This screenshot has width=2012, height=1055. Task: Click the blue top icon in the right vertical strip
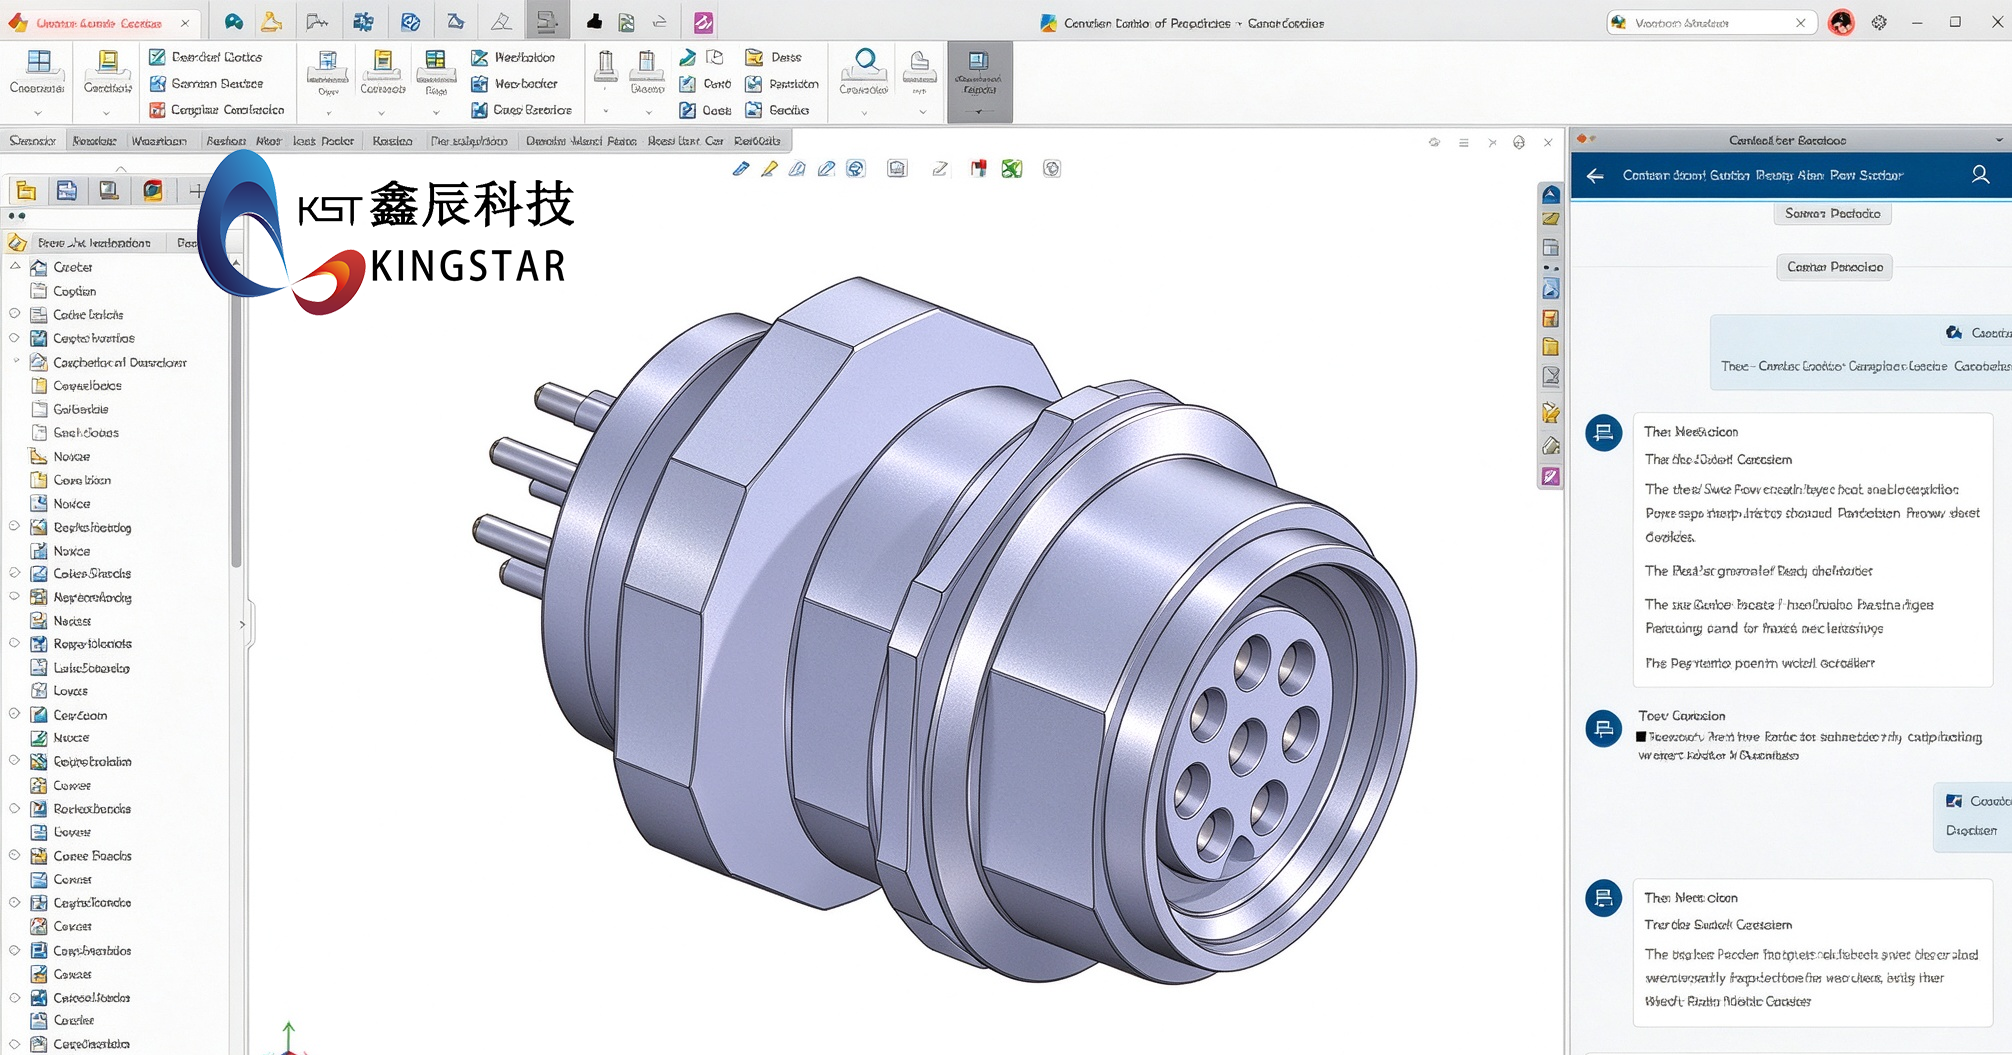(x=1550, y=194)
